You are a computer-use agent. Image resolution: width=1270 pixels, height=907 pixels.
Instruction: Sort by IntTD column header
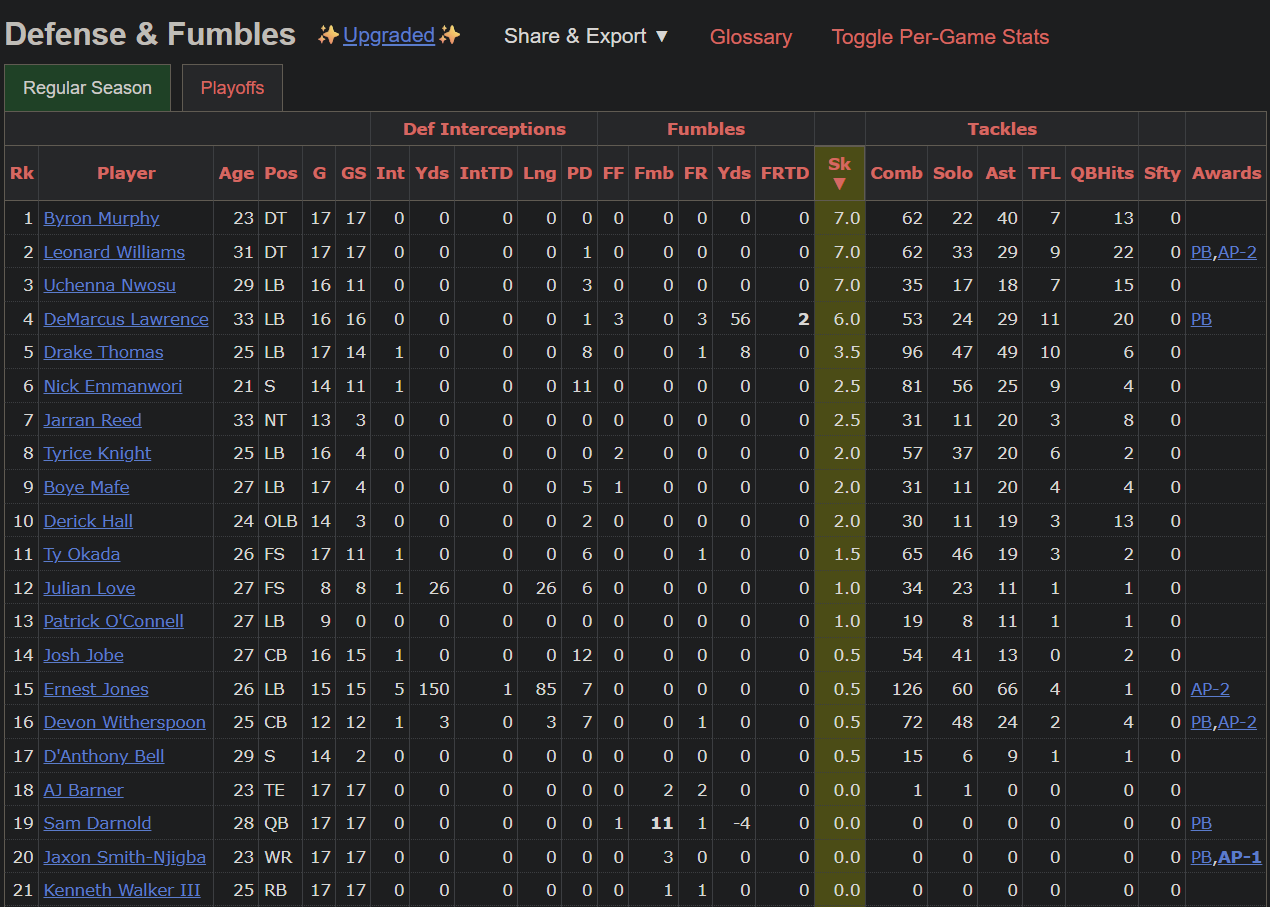click(486, 173)
